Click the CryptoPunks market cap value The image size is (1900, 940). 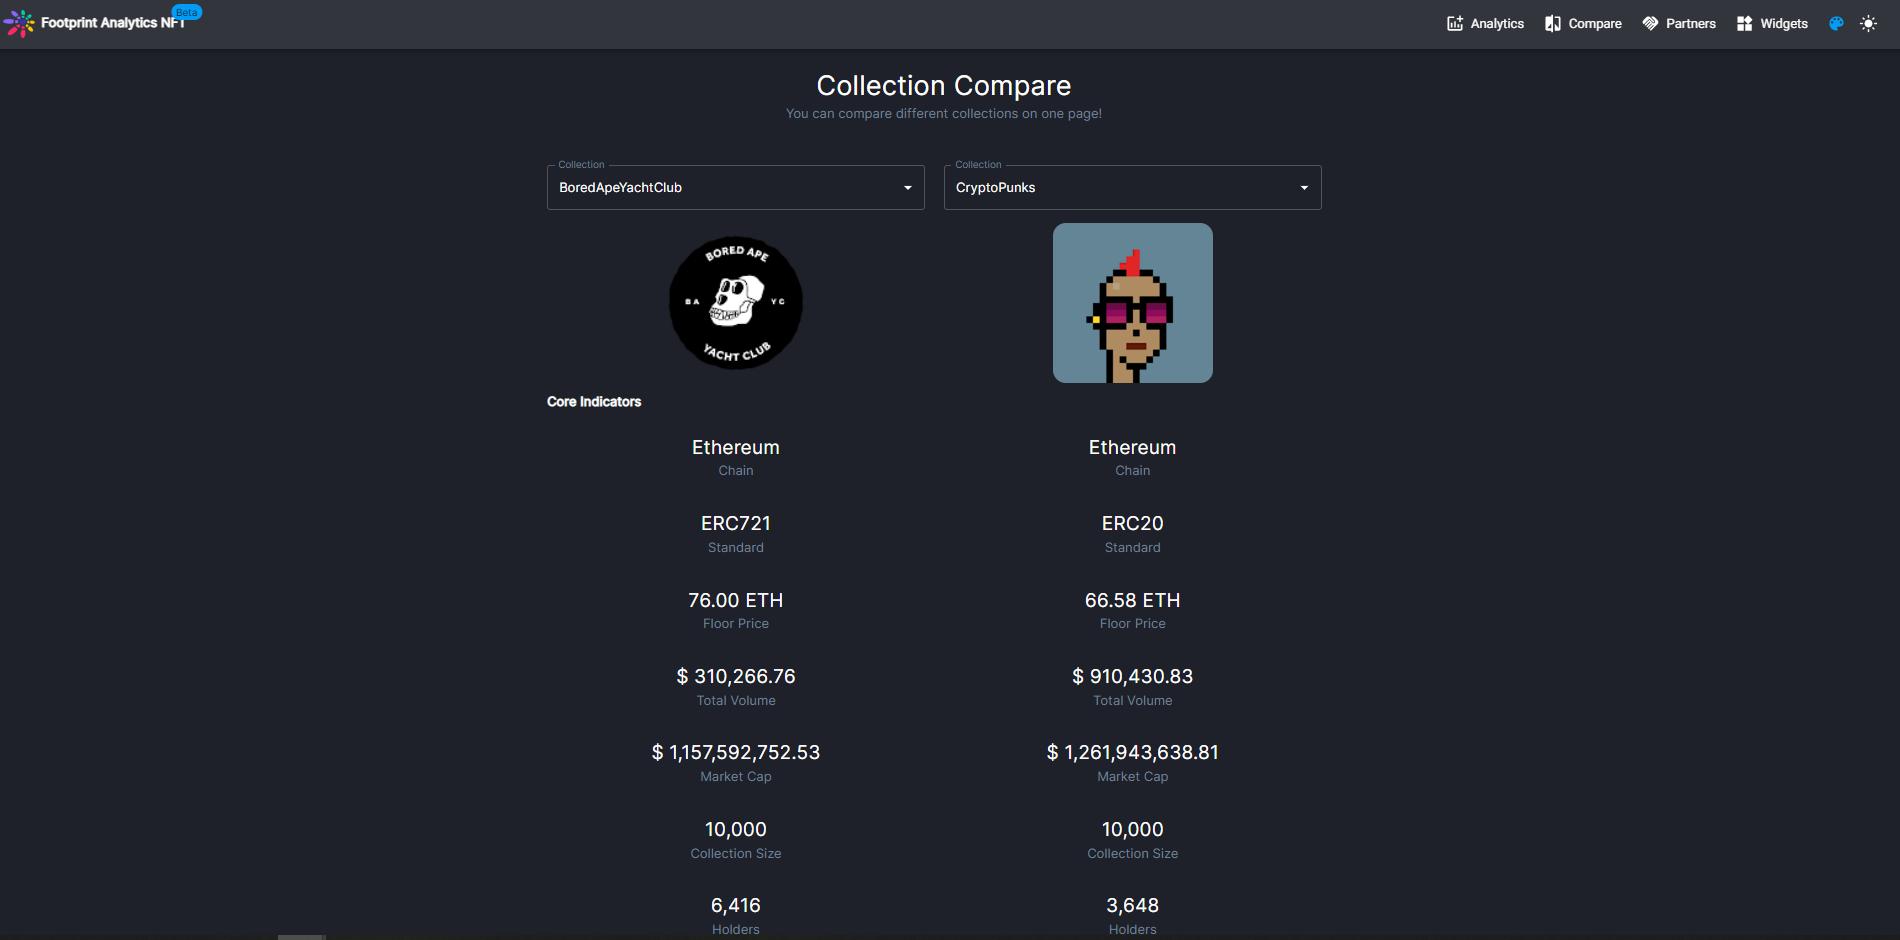pyautogui.click(x=1132, y=753)
